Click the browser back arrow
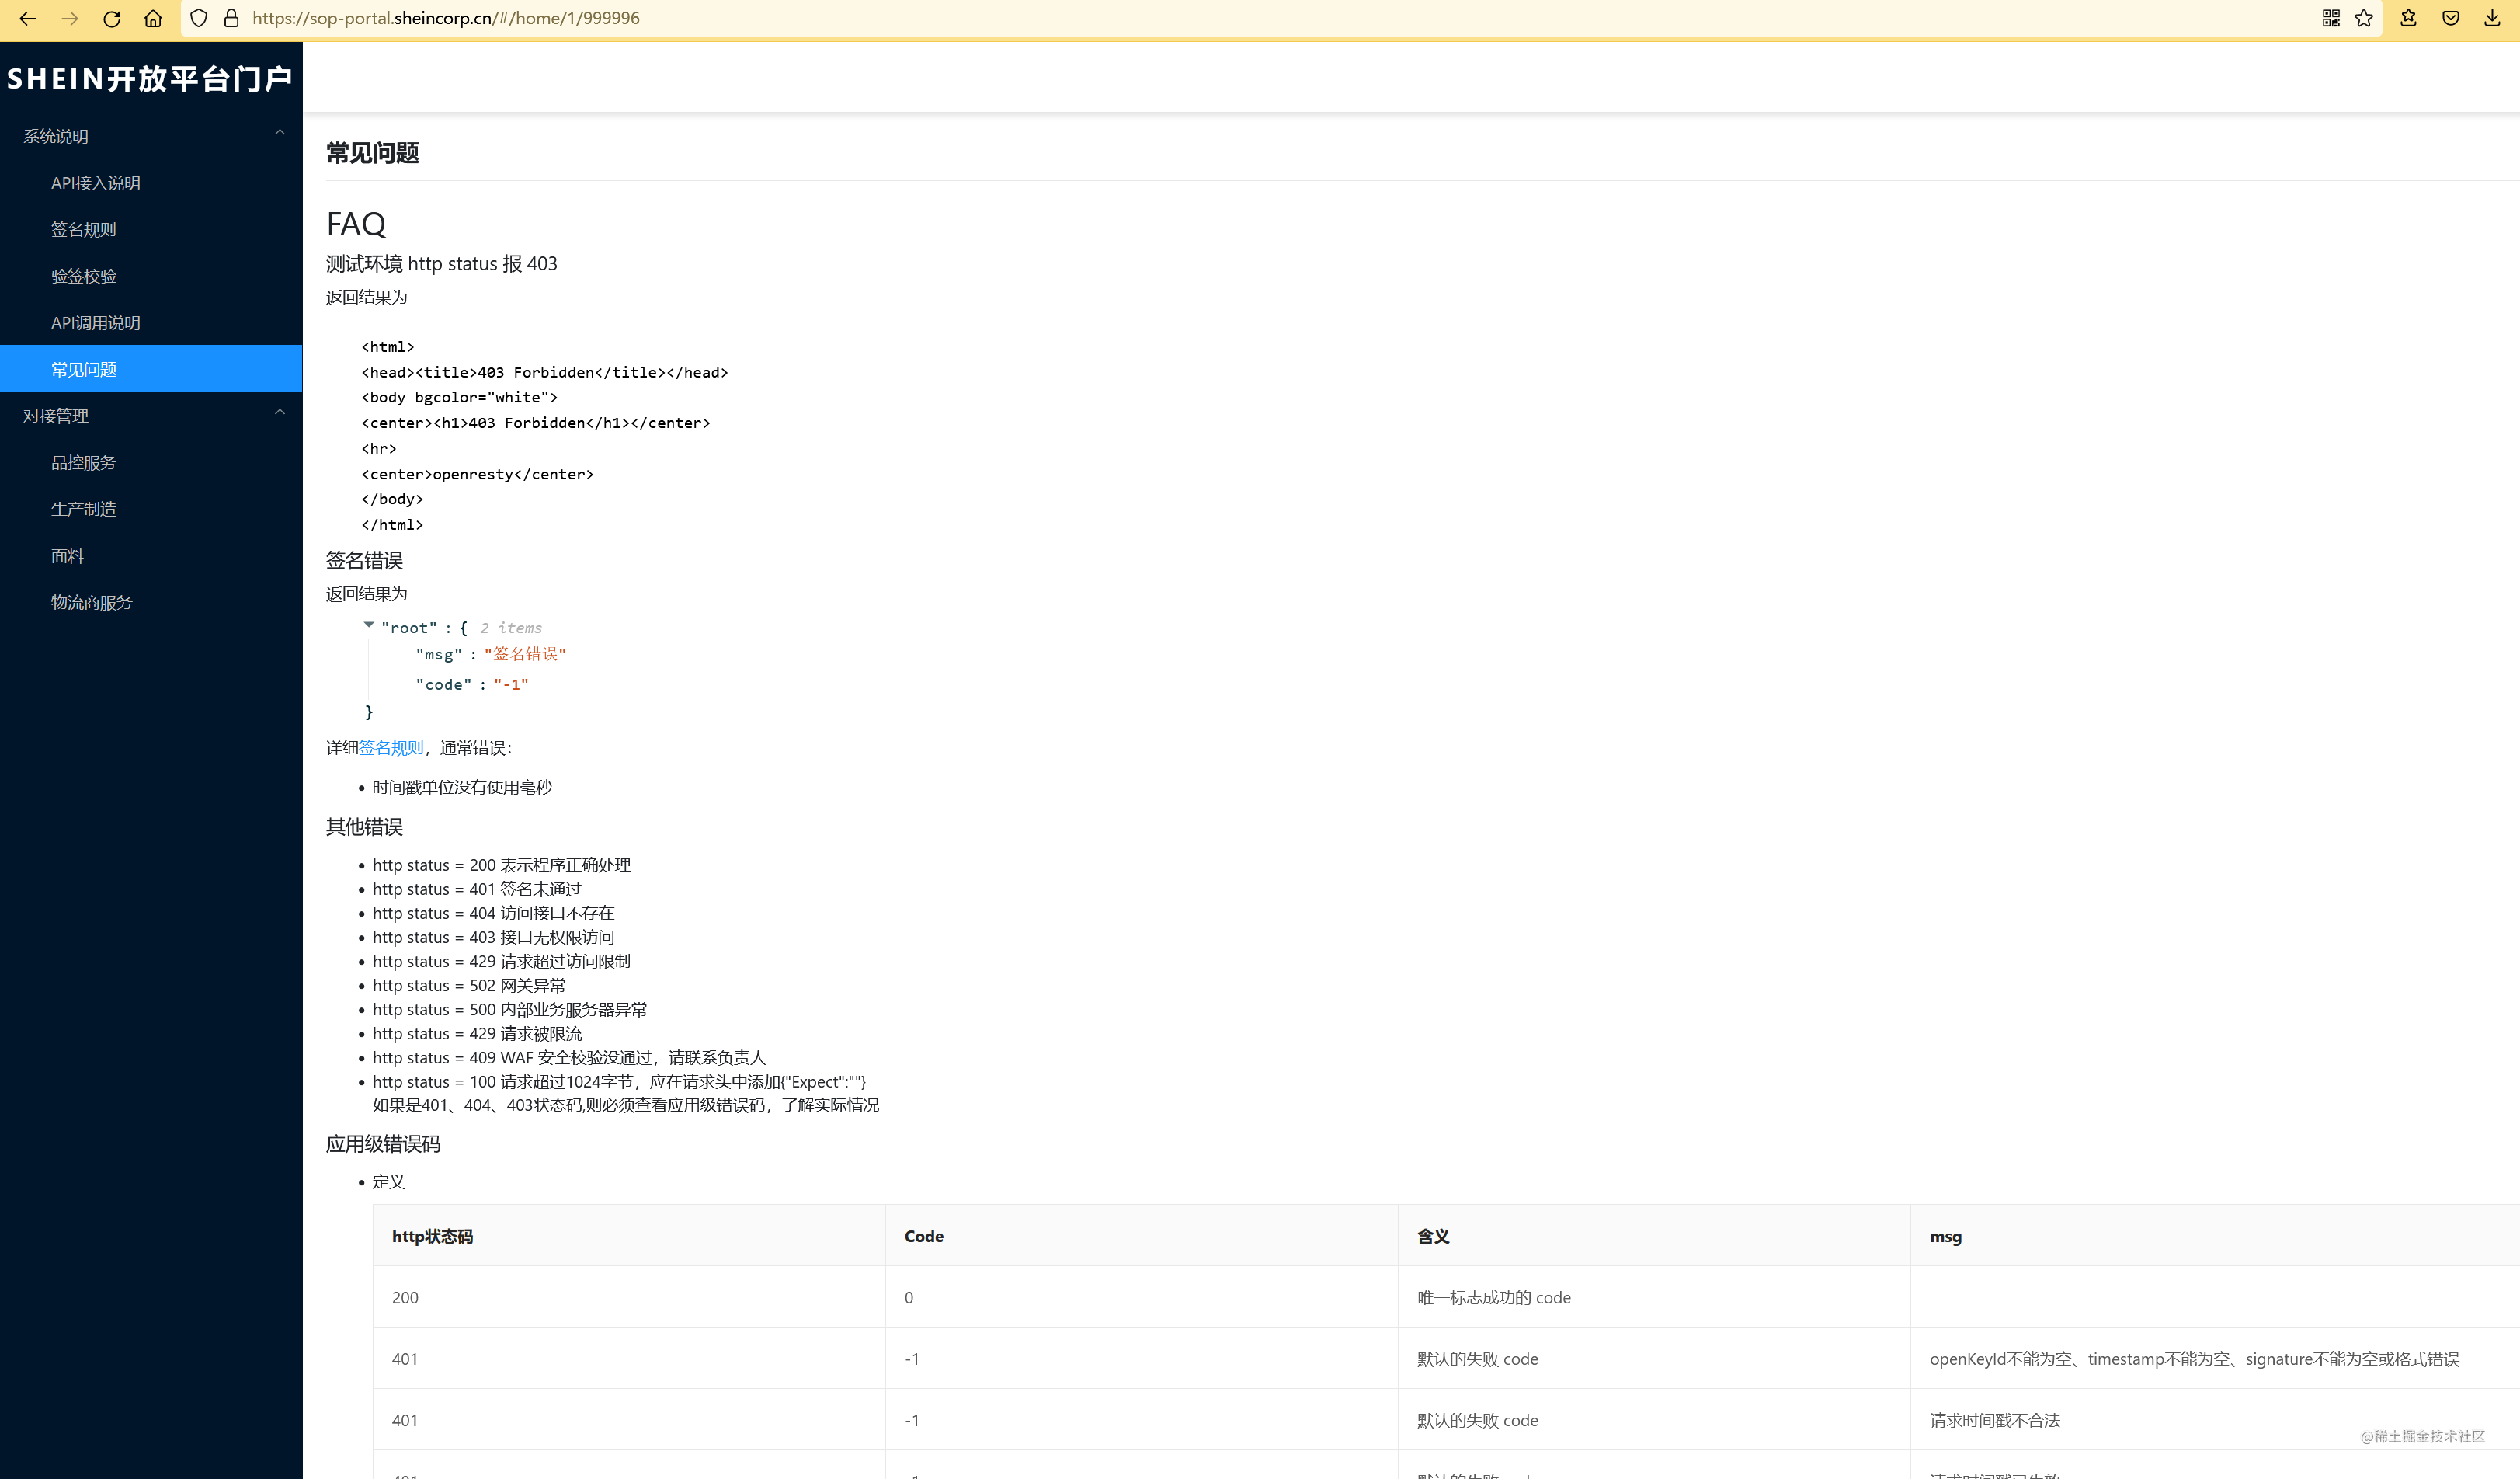The height and width of the screenshot is (1479, 2520). tap(28, 18)
